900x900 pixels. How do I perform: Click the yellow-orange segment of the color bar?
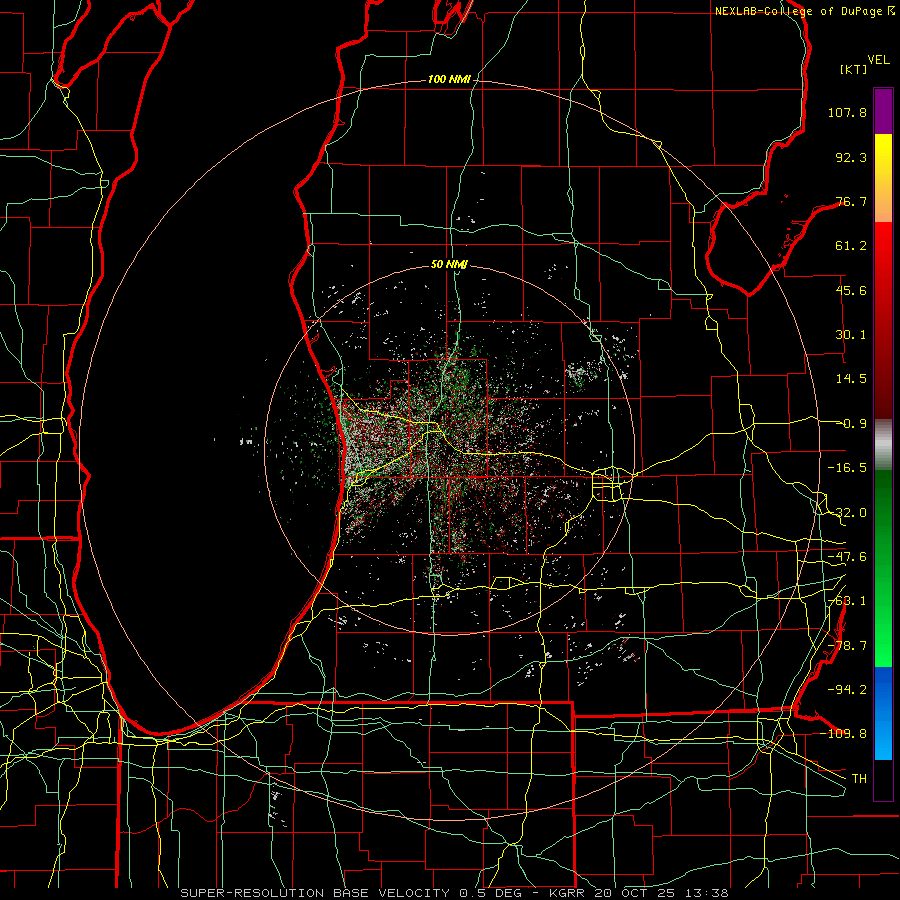[883, 178]
